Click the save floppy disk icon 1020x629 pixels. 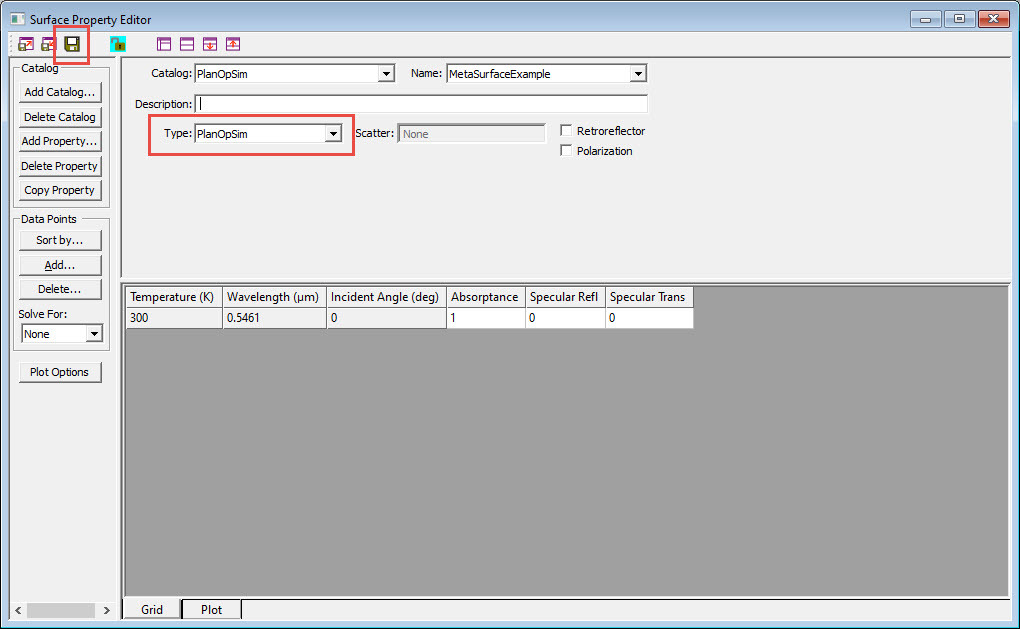[72, 44]
